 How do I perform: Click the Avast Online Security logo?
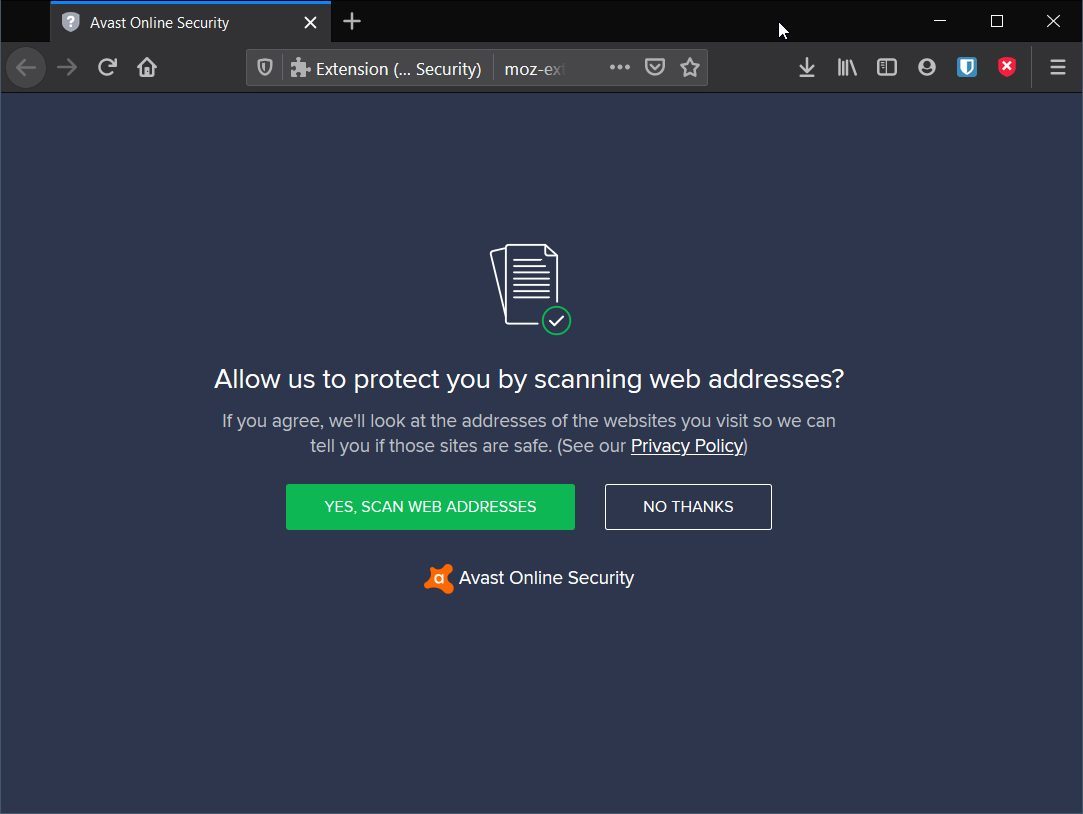click(529, 578)
